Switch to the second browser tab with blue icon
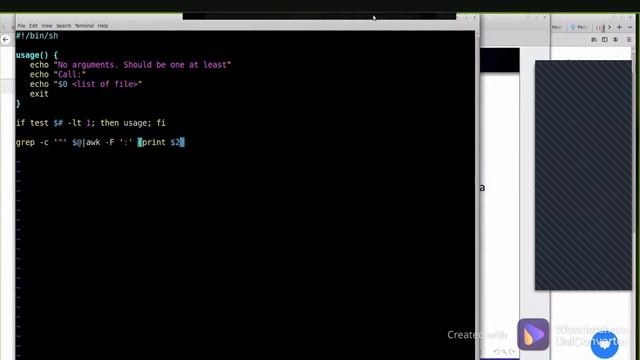Image resolution: width=640 pixels, height=360 pixels. 579,27
